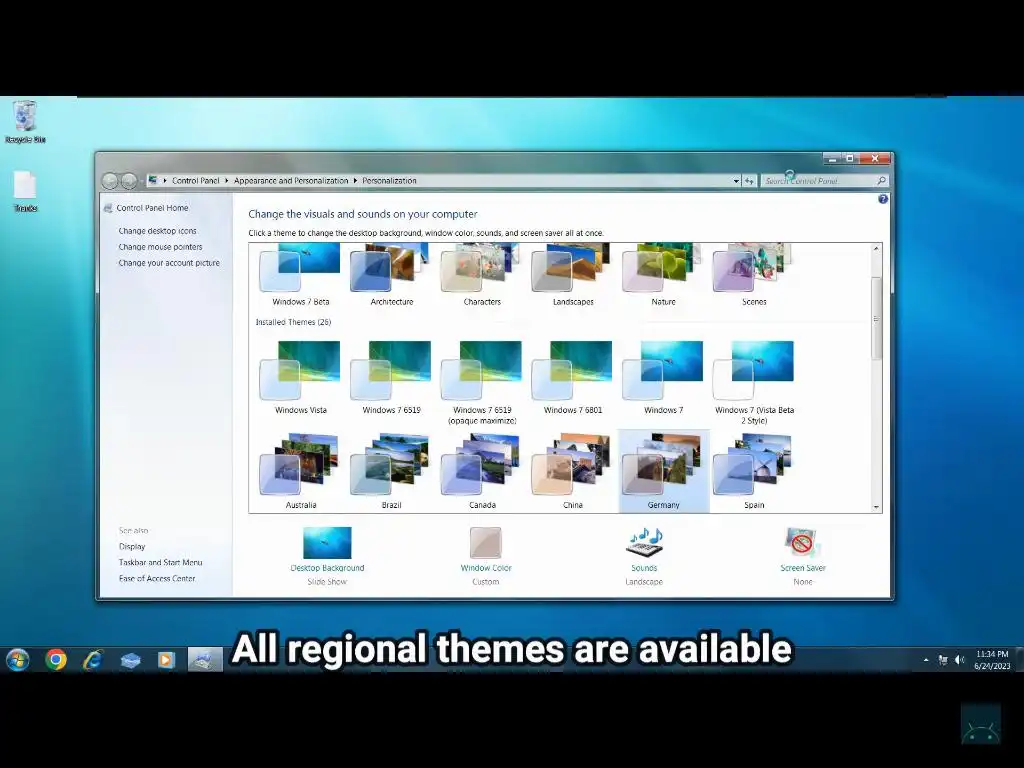Pick Windows 7 (Vista Beta 2 Style) theme
The image size is (1024, 768).
point(754,382)
